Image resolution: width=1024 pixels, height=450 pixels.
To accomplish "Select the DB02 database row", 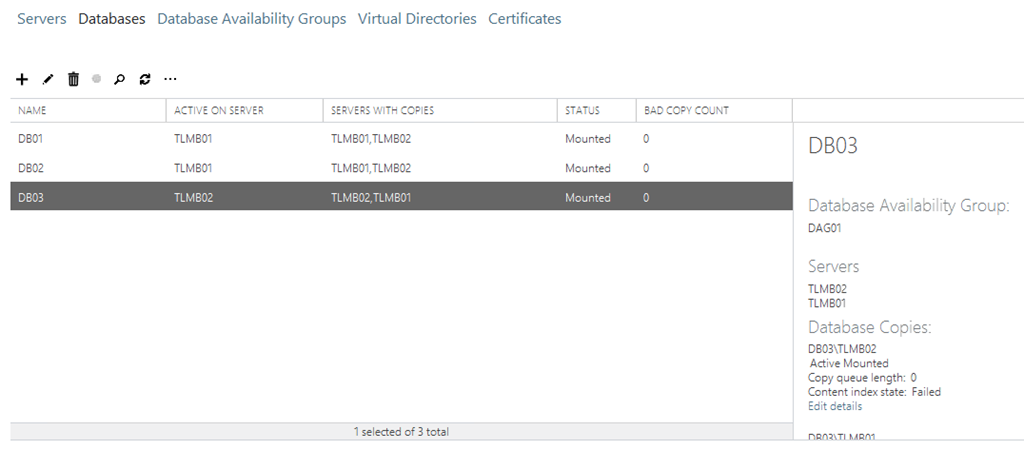I will pos(401,168).
